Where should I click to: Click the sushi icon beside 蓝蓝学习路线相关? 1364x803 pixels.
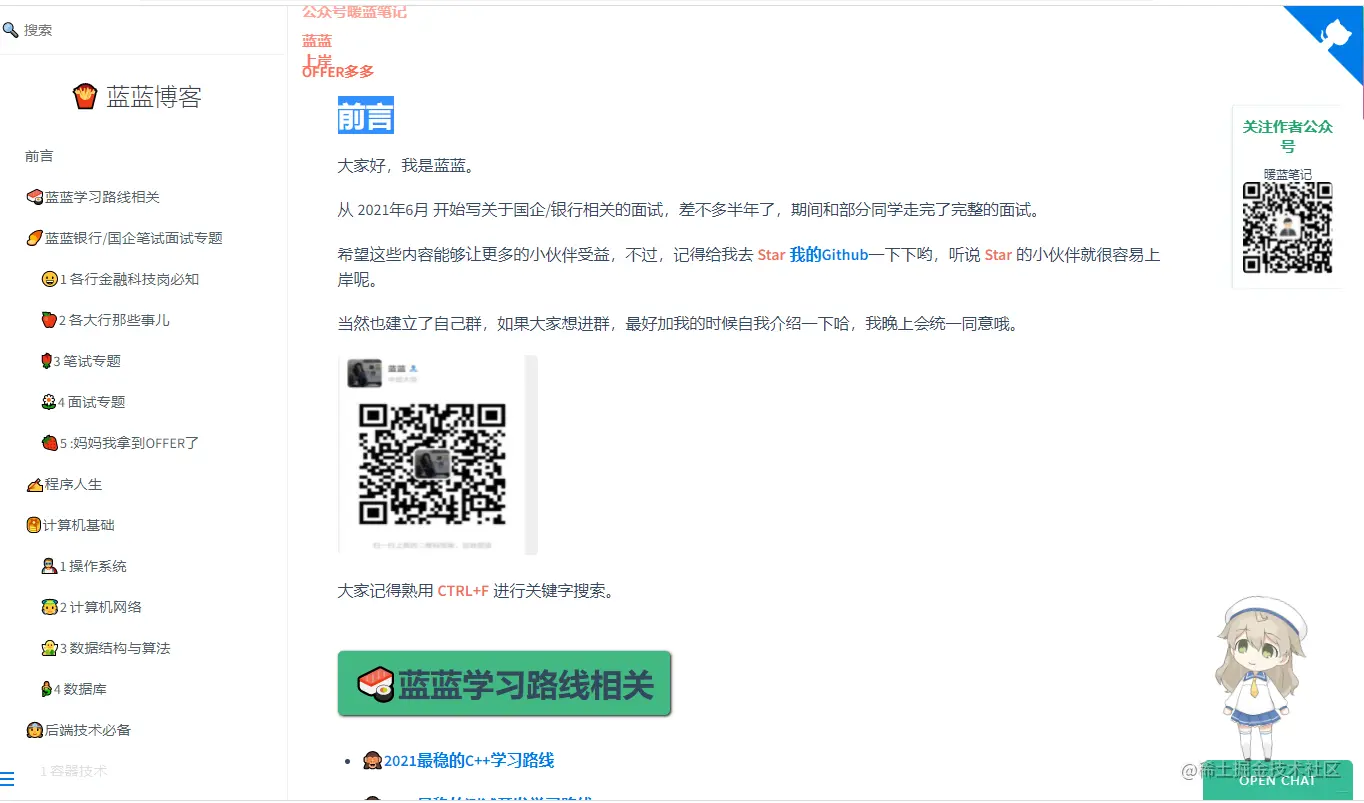[x=34, y=197]
